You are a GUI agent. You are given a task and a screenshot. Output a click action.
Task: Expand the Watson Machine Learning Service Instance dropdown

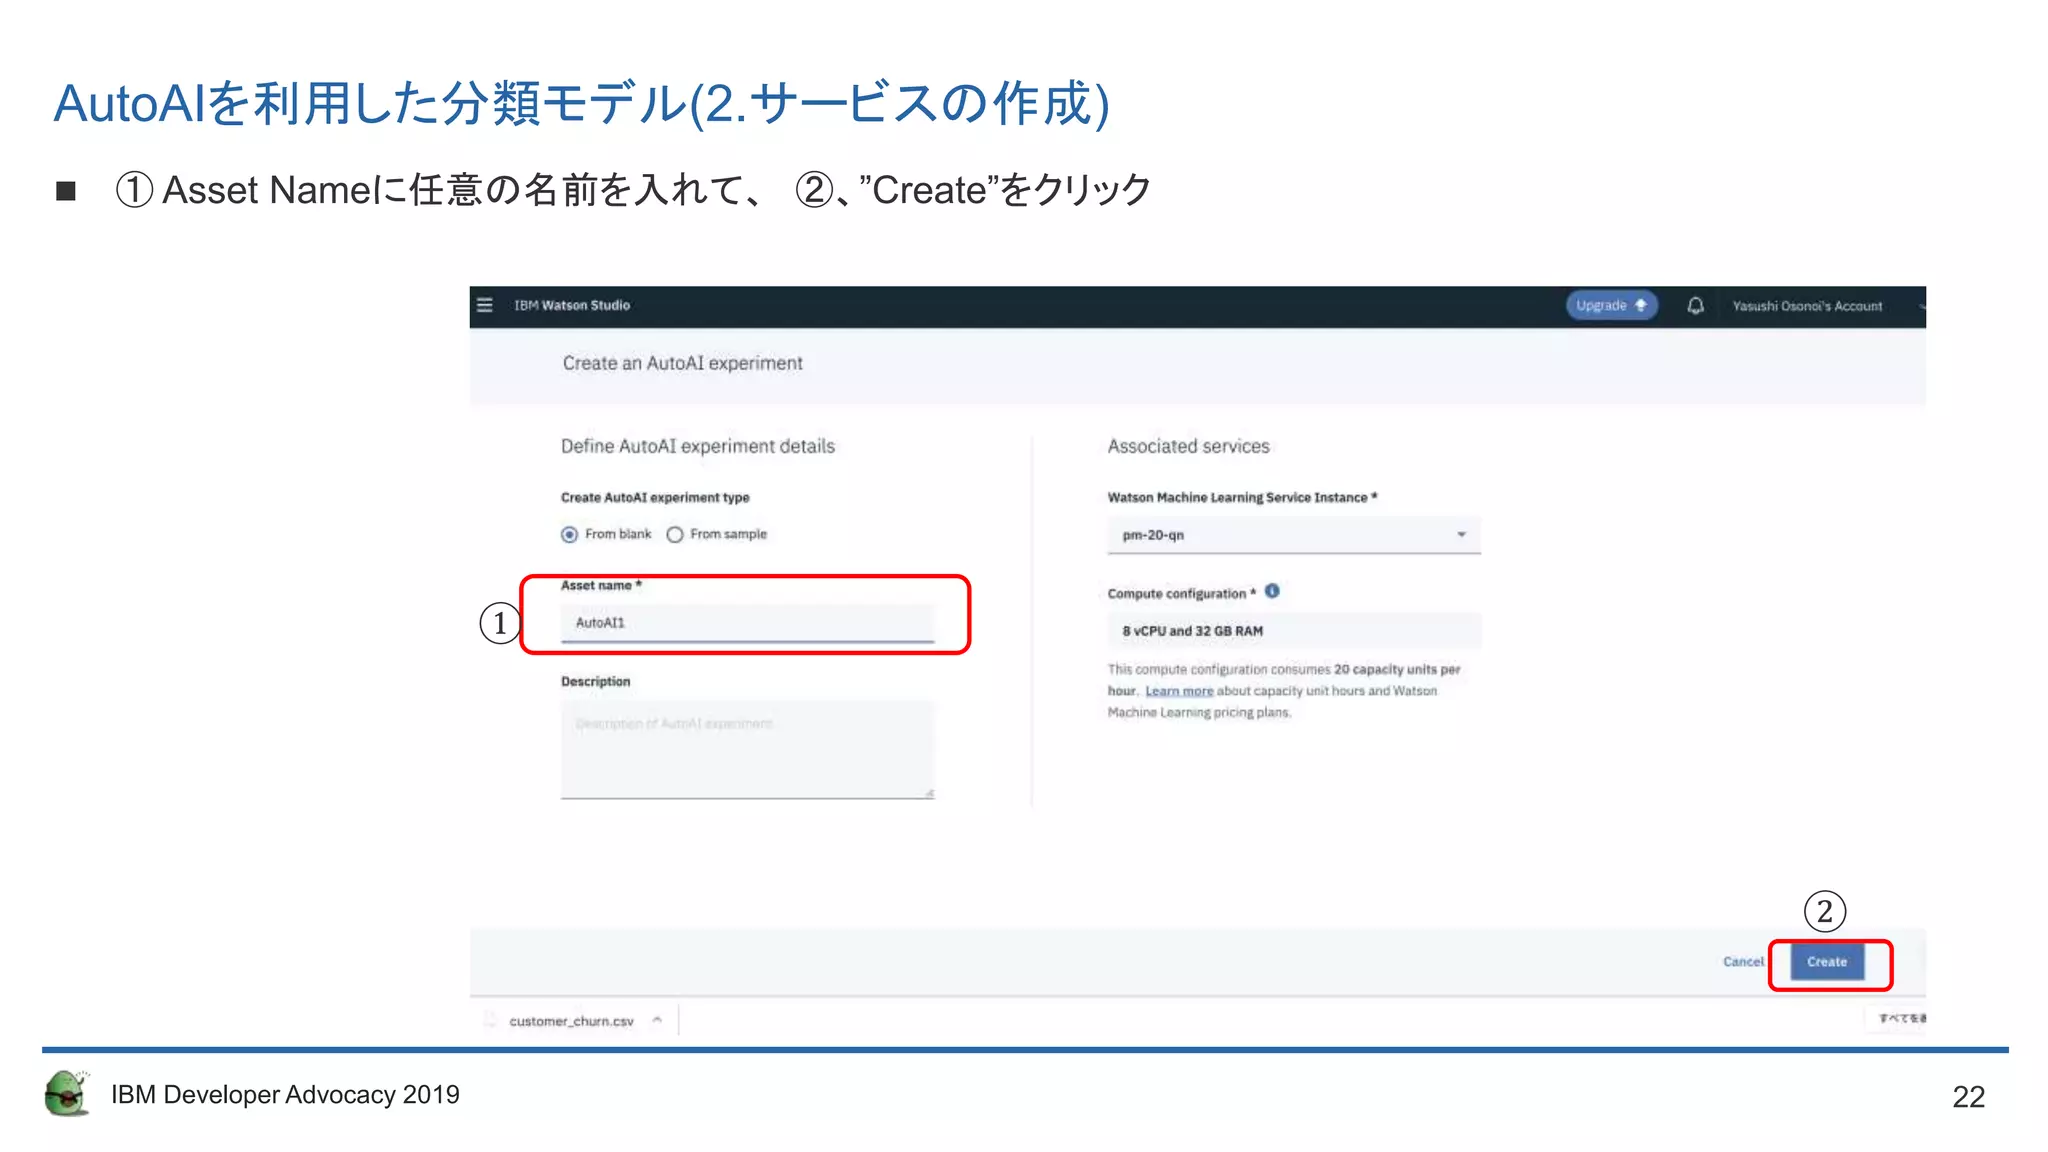coord(1293,535)
